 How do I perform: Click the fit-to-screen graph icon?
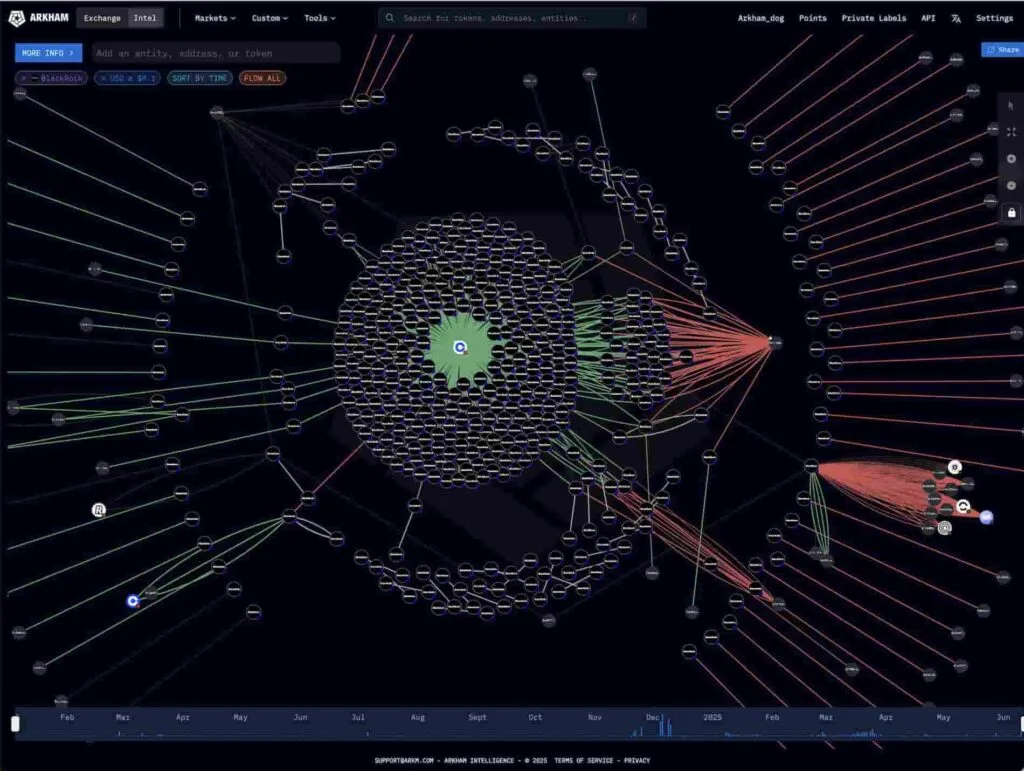point(1011,132)
